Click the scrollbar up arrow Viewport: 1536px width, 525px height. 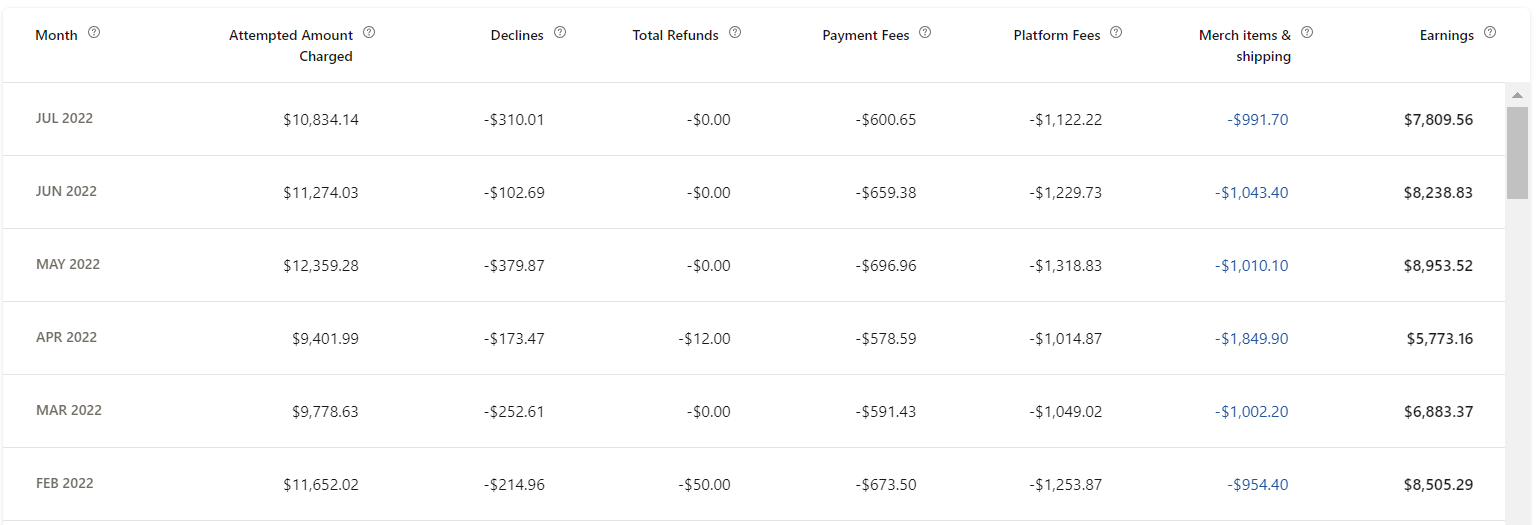(1517, 95)
